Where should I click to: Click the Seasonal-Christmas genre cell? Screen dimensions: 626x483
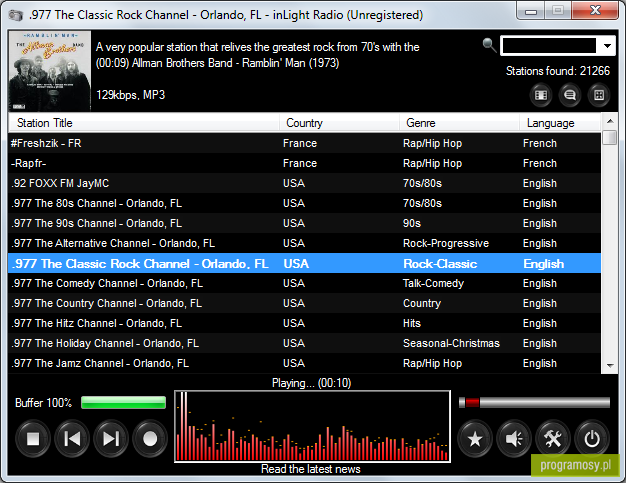(x=451, y=343)
